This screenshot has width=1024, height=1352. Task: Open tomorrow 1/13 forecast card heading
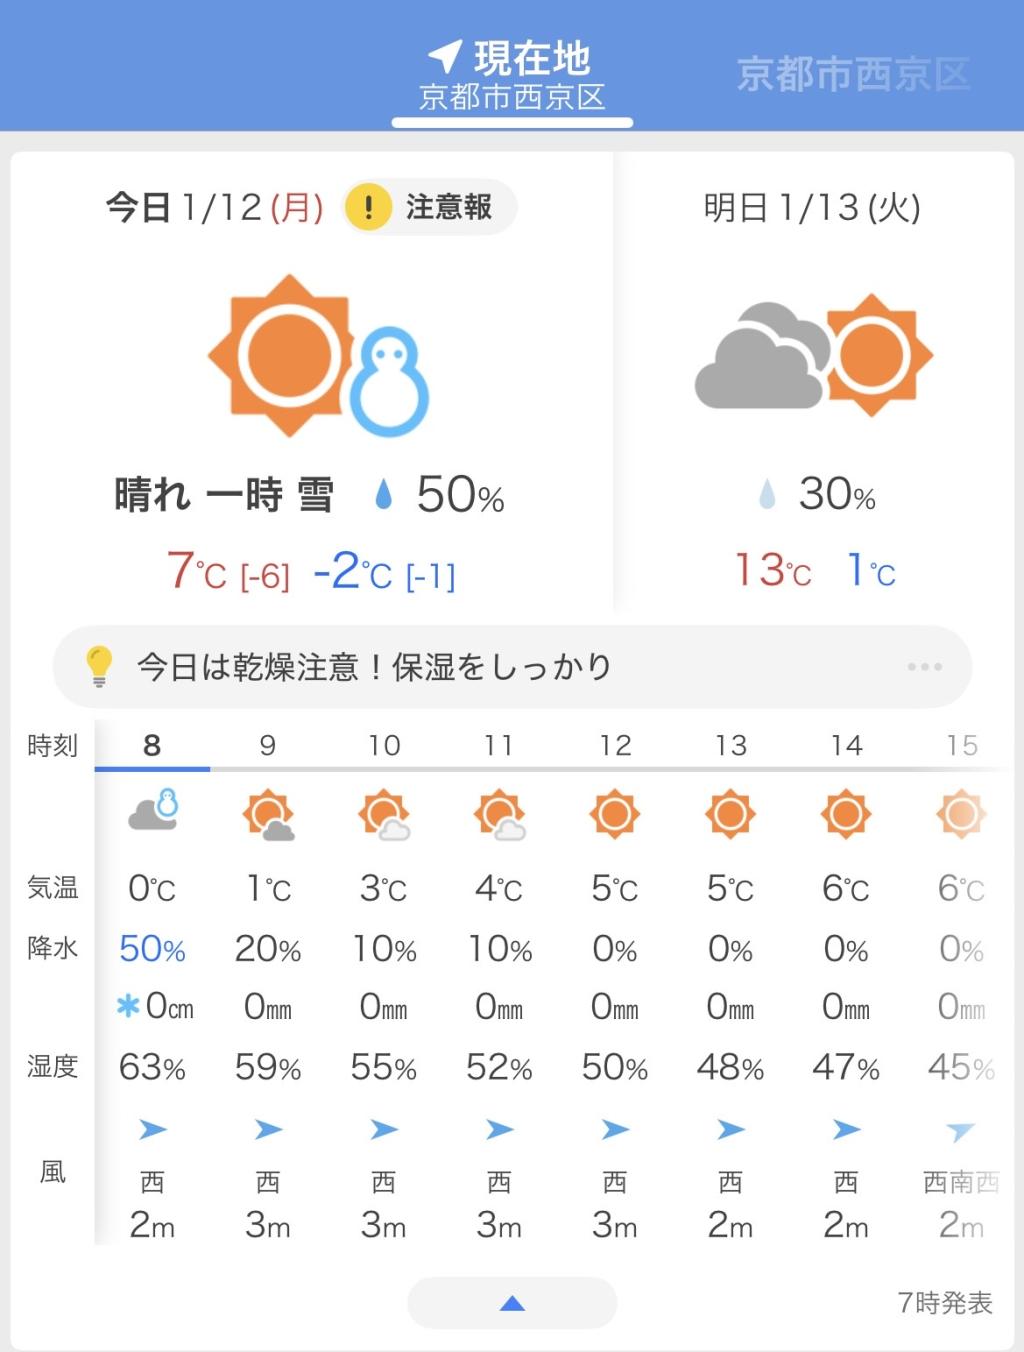pyautogui.click(x=811, y=208)
